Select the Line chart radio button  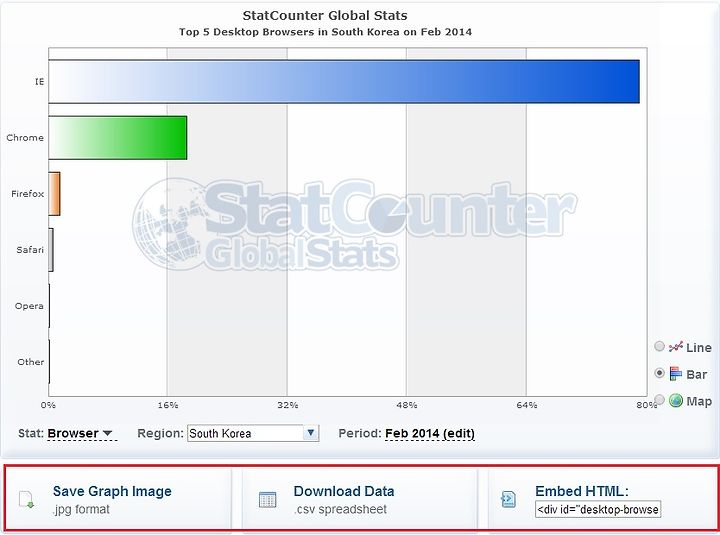point(659,346)
